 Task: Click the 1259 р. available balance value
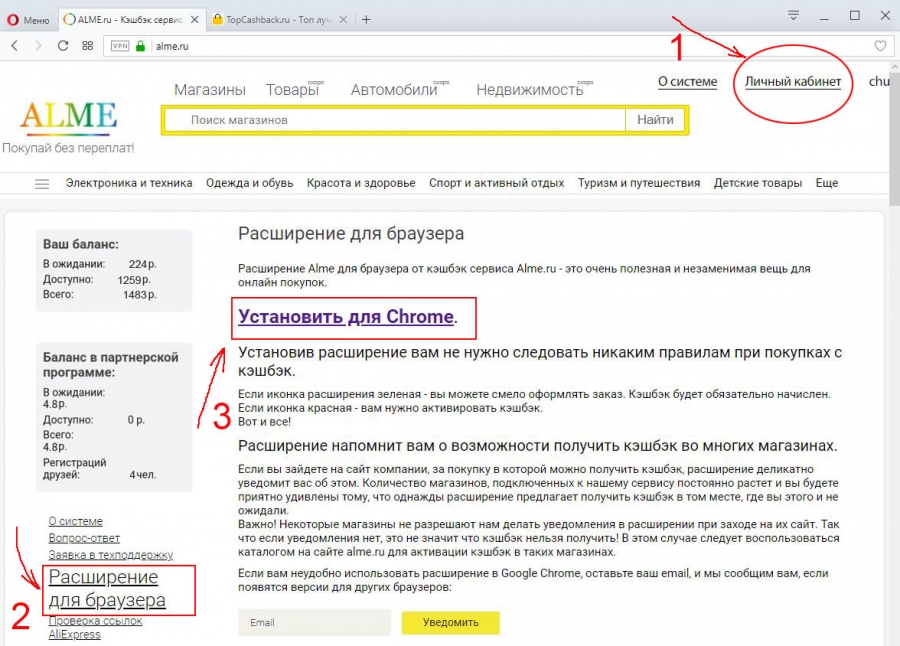(x=134, y=280)
